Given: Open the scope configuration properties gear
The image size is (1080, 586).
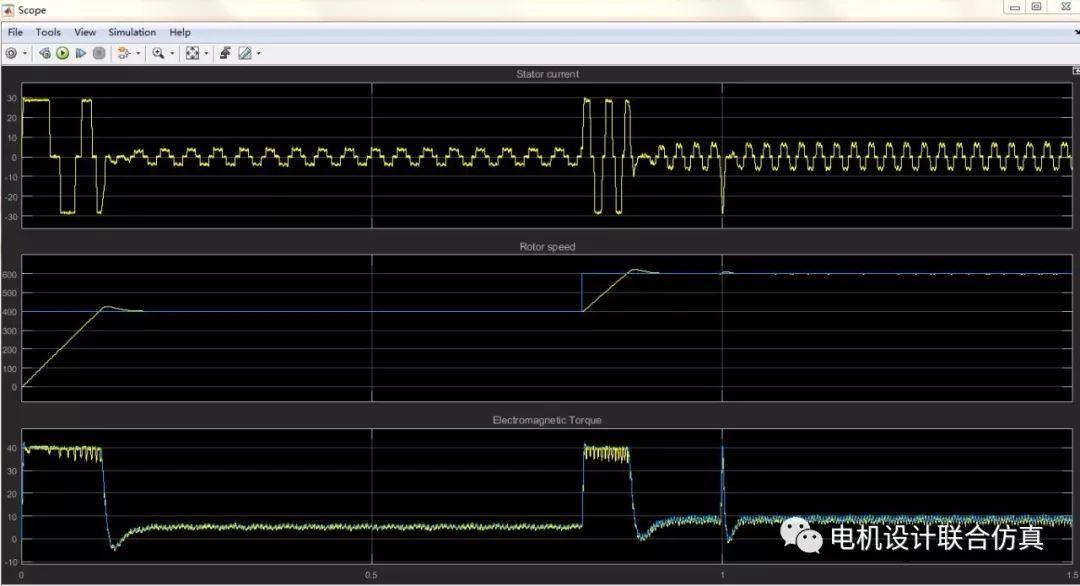Looking at the screenshot, I should coord(11,53).
